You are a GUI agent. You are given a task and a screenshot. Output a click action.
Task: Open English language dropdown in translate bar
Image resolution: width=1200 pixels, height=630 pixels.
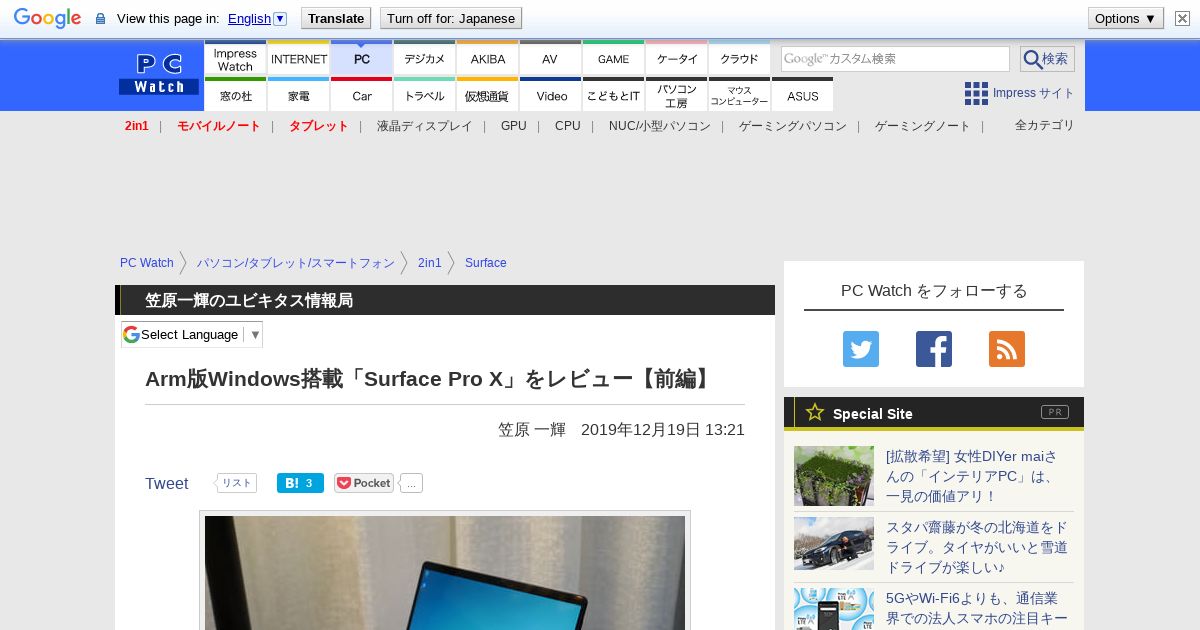(257, 18)
